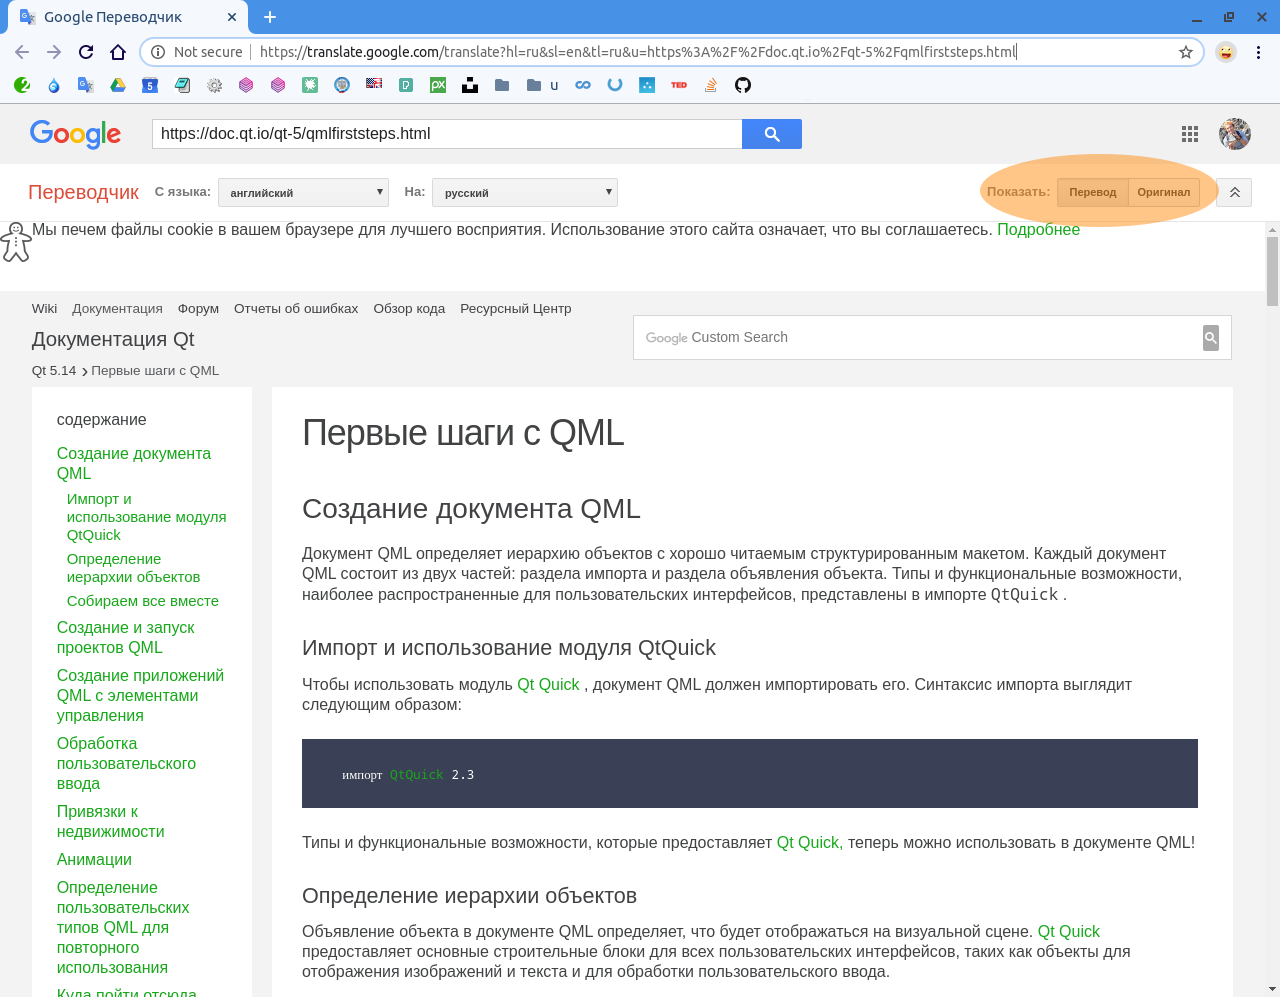Open Создание и запуск проектов QML

tap(126, 637)
